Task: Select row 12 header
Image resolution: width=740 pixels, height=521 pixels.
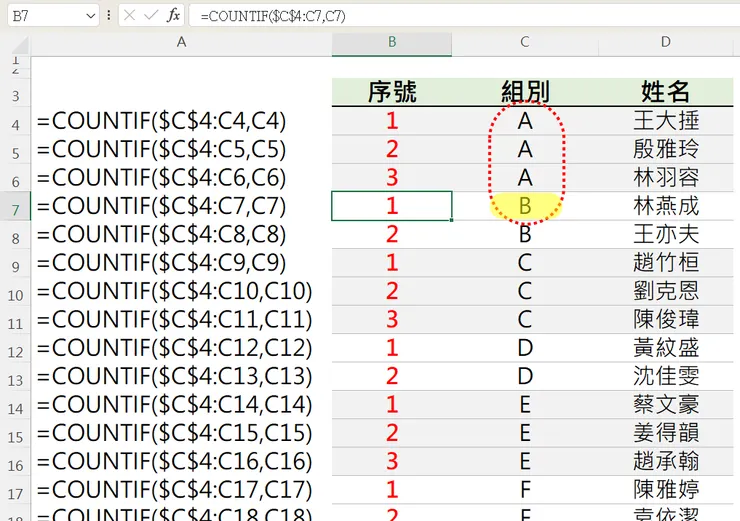Action: pos(16,348)
